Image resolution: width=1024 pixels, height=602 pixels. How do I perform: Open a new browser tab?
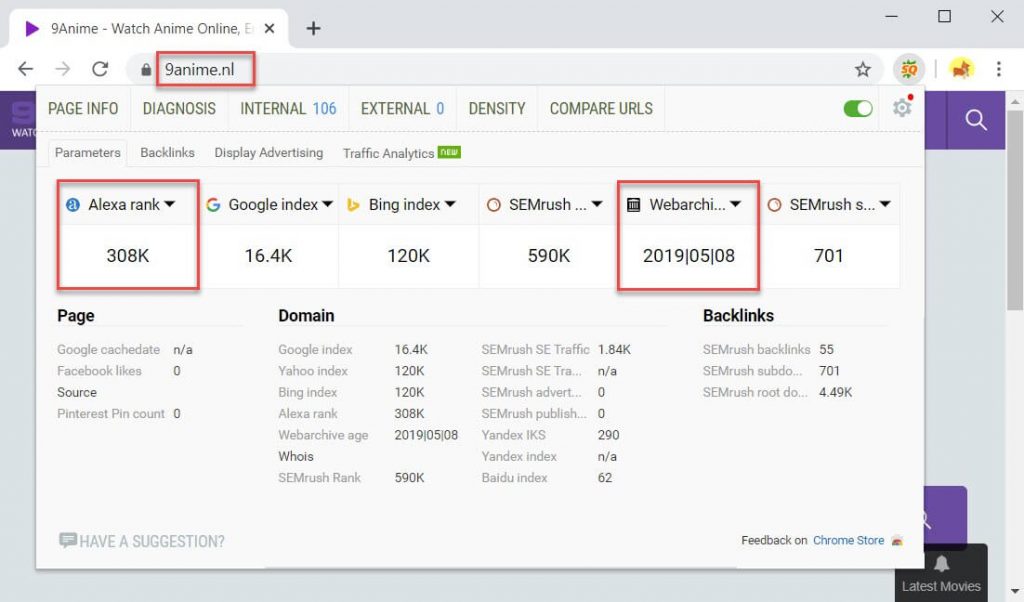pos(313,28)
